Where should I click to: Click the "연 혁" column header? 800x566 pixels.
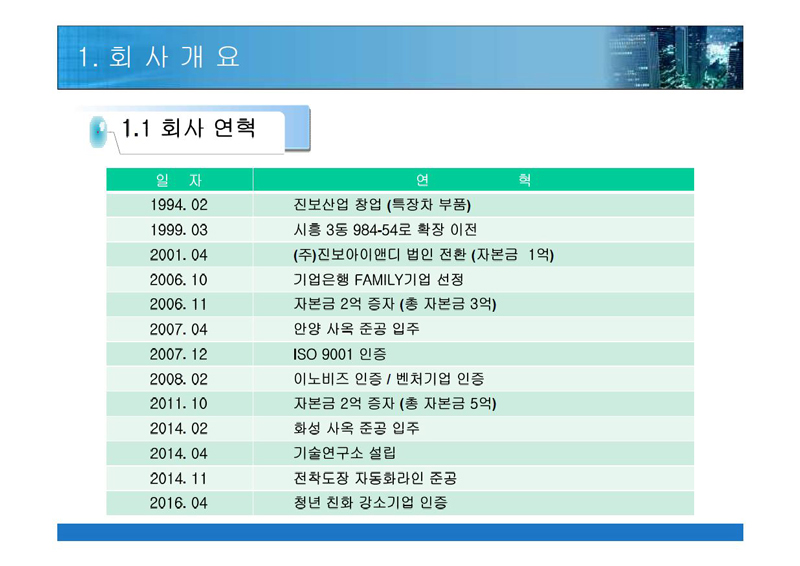point(473,180)
